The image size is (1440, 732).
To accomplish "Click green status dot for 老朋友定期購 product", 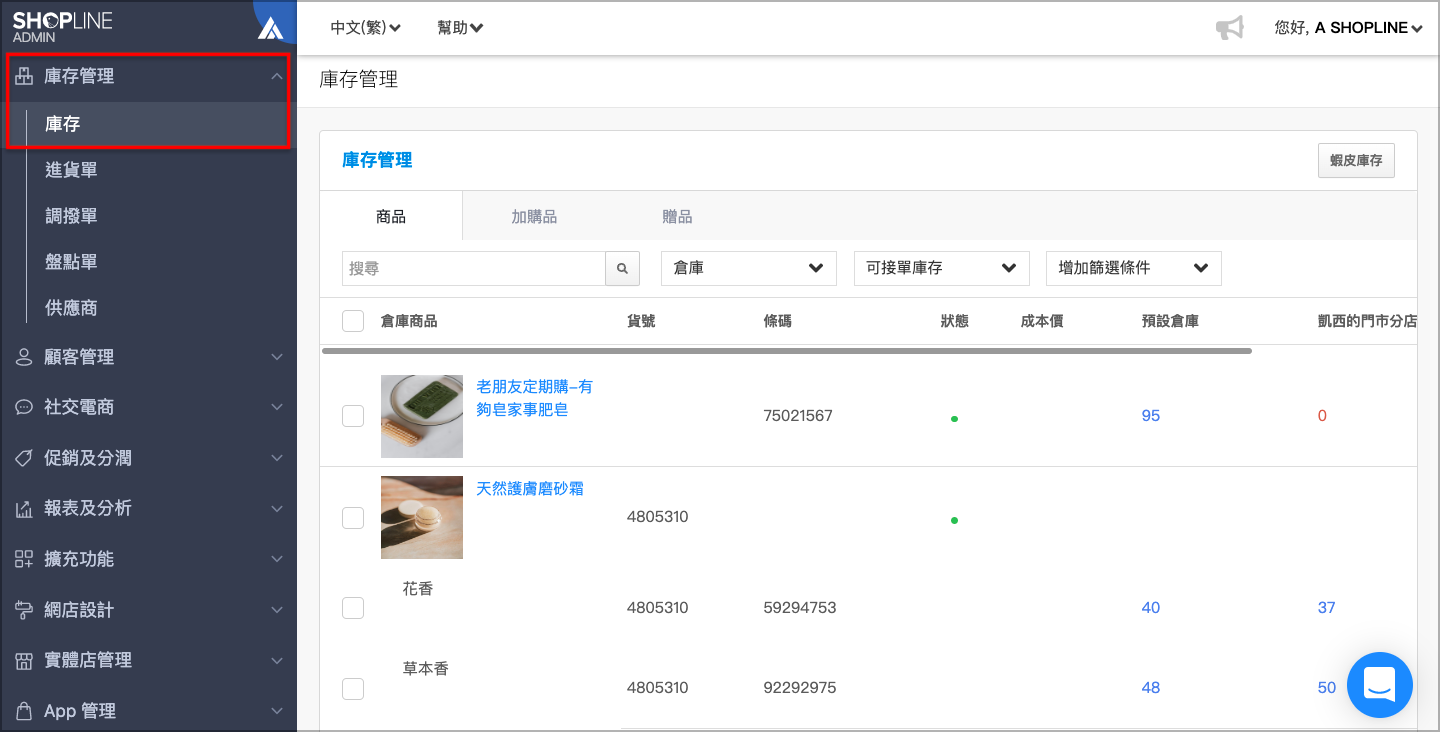I will coord(954,419).
